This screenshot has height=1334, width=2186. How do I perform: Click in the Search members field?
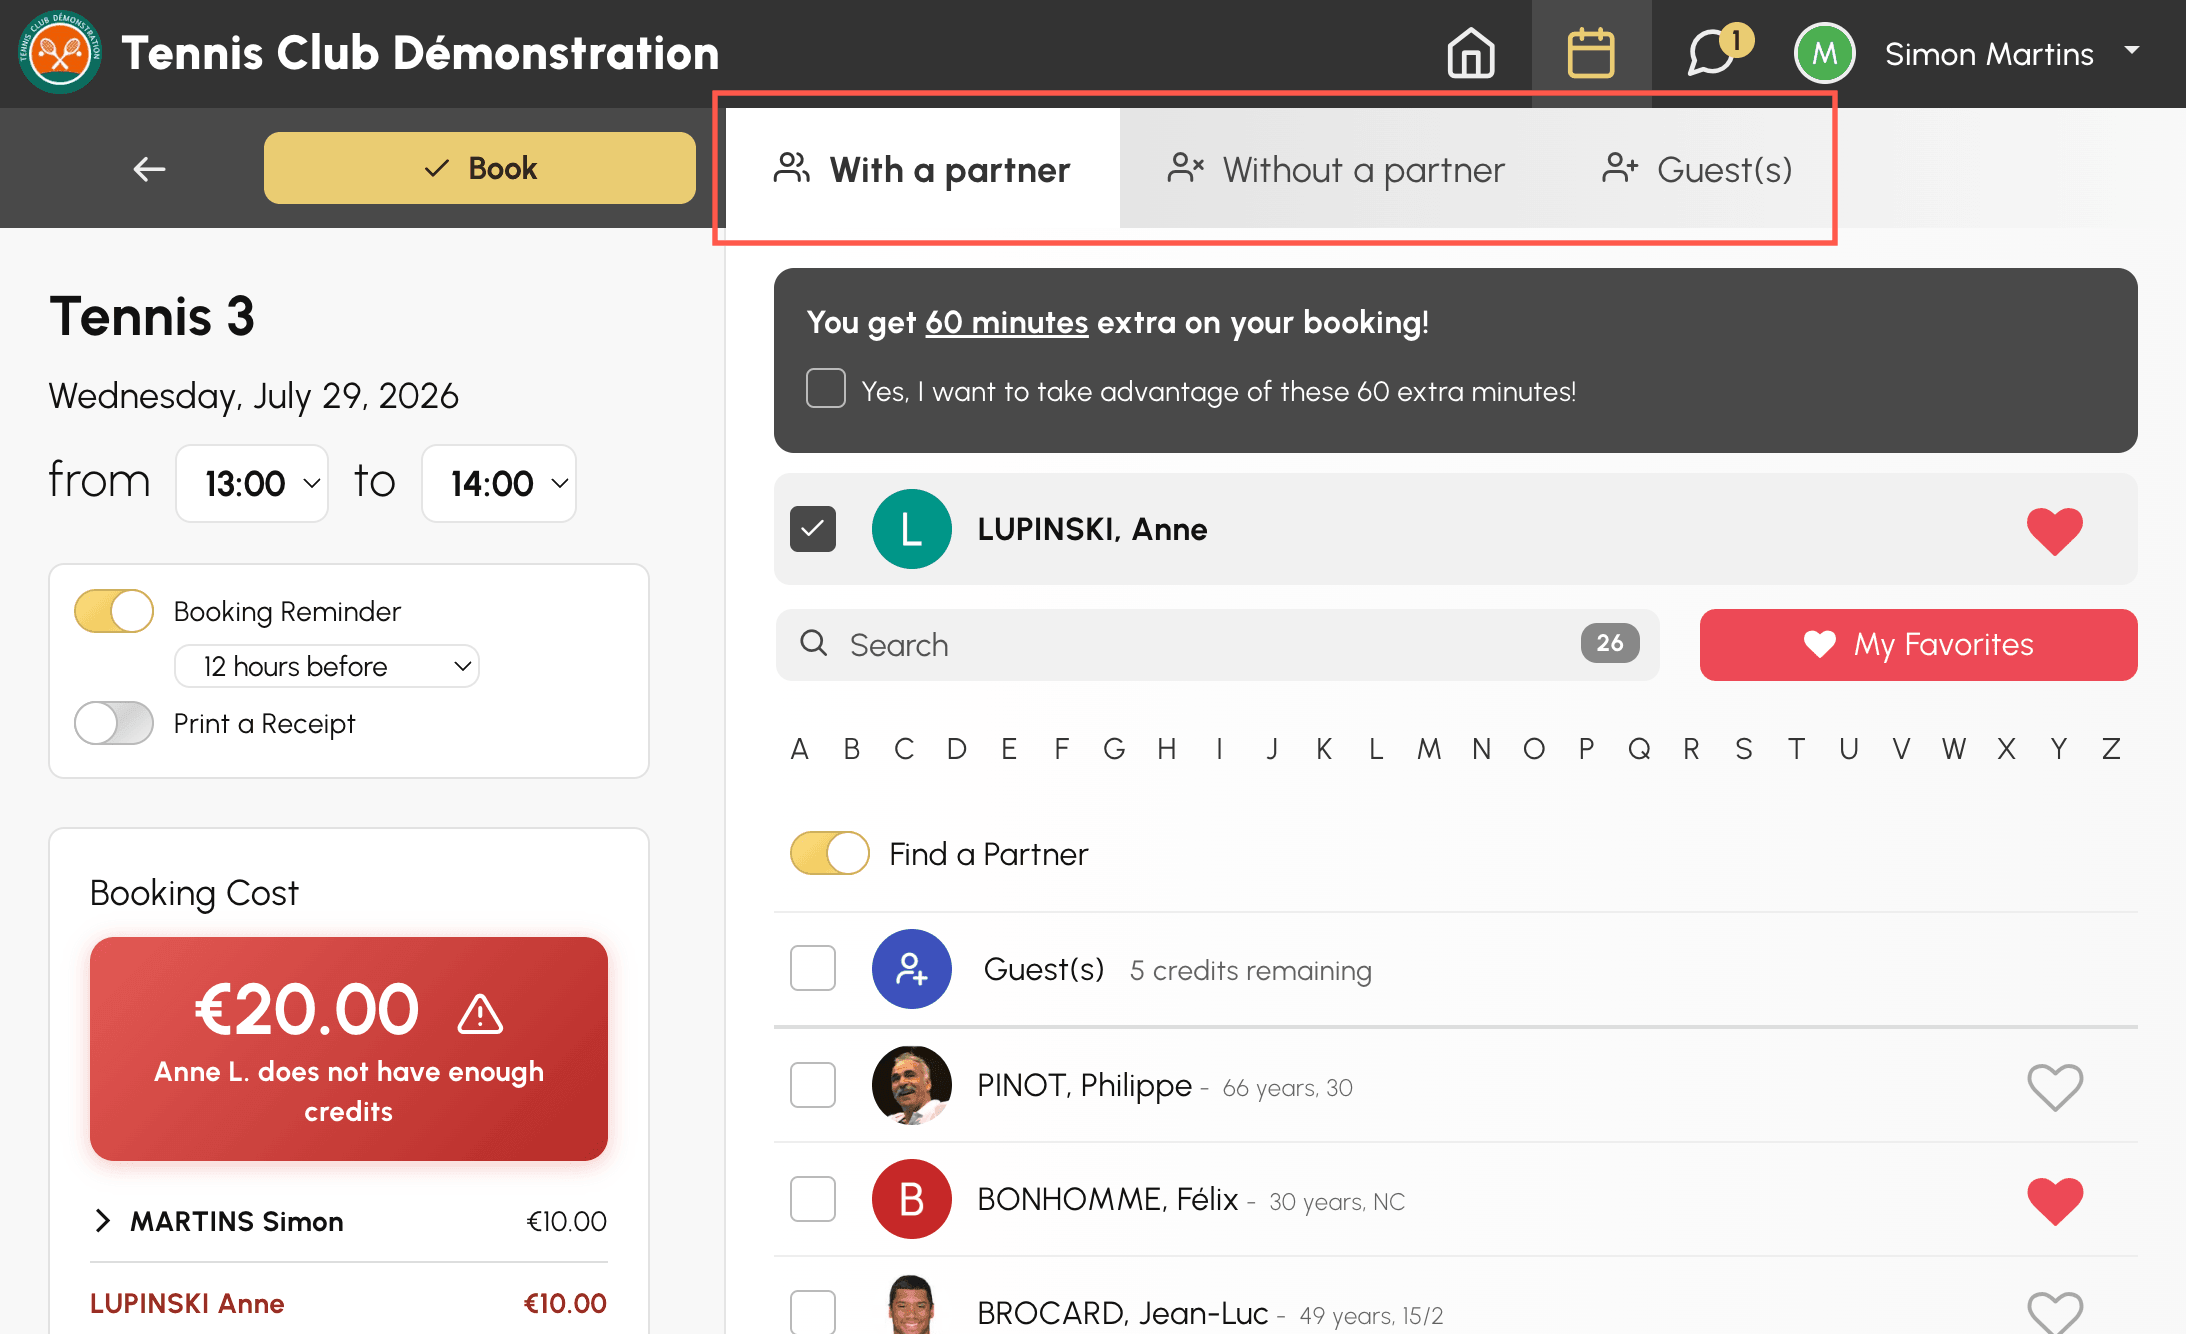tap(1218, 645)
